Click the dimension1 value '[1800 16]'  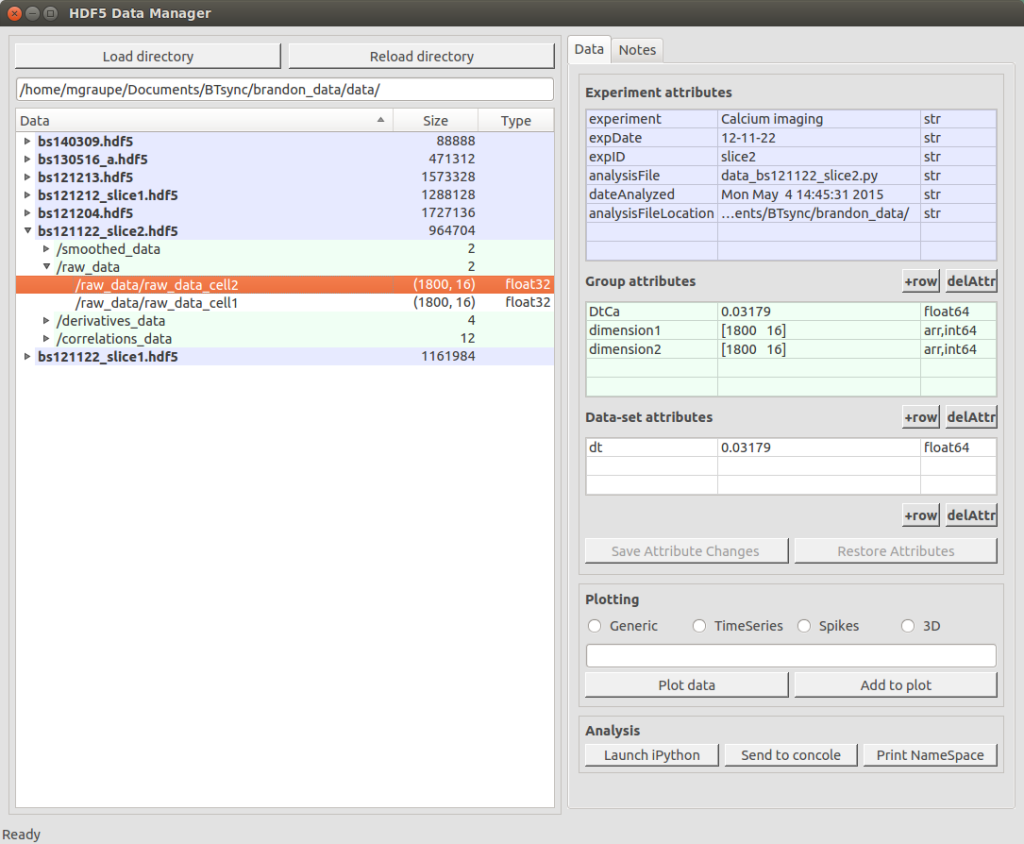pos(819,331)
